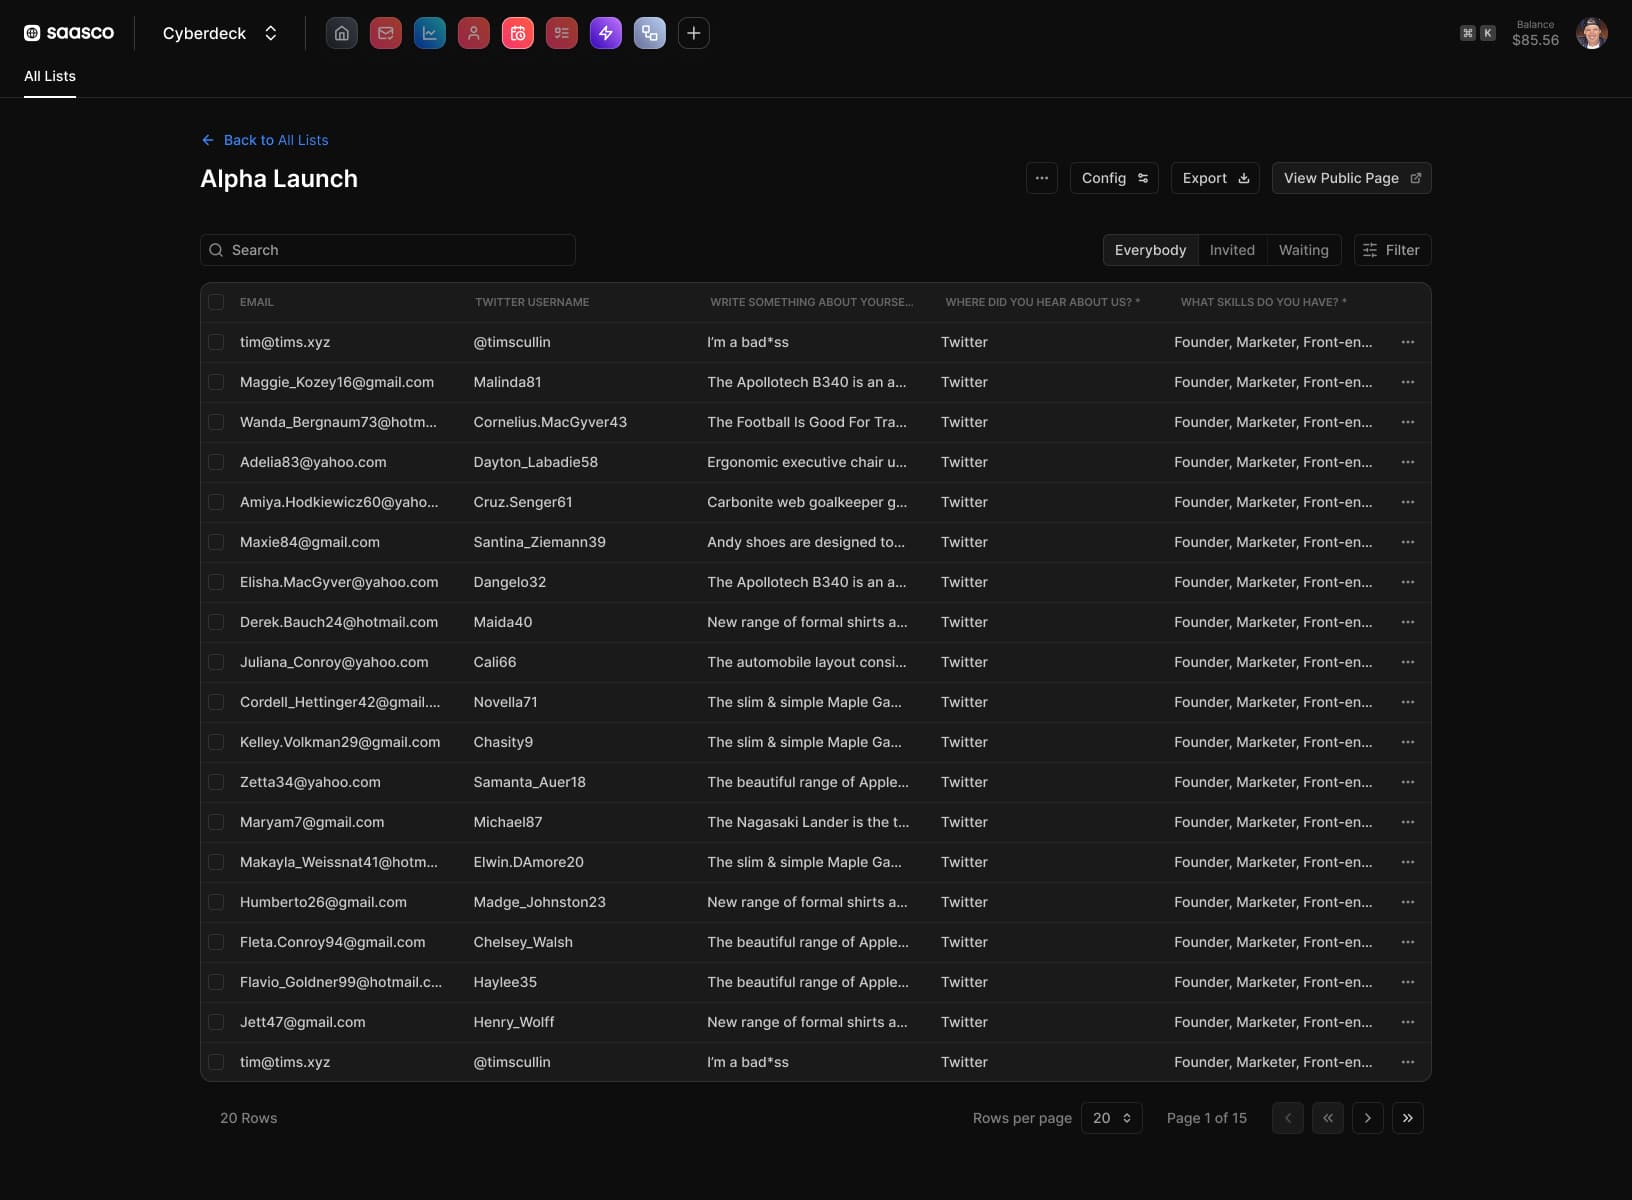Click the plus add-app icon
Viewport: 1632px width, 1200px height.
[x=693, y=33]
